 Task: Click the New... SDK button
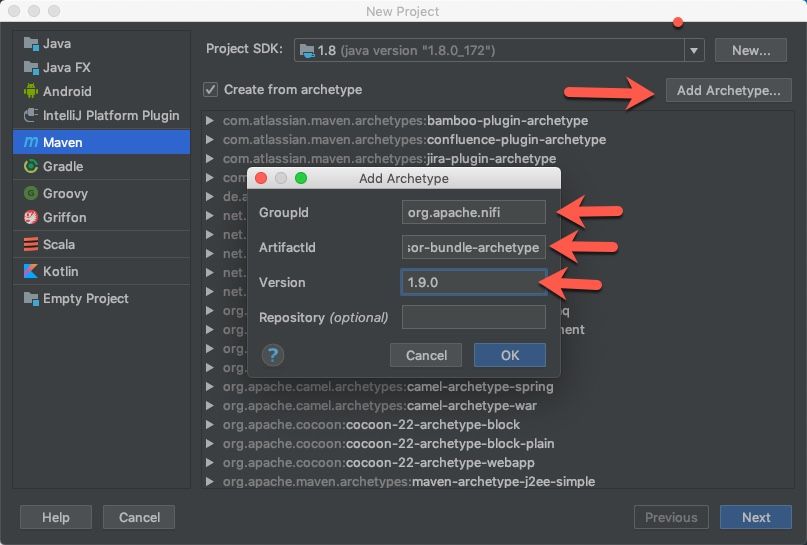pyautogui.click(x=751, y=50)
